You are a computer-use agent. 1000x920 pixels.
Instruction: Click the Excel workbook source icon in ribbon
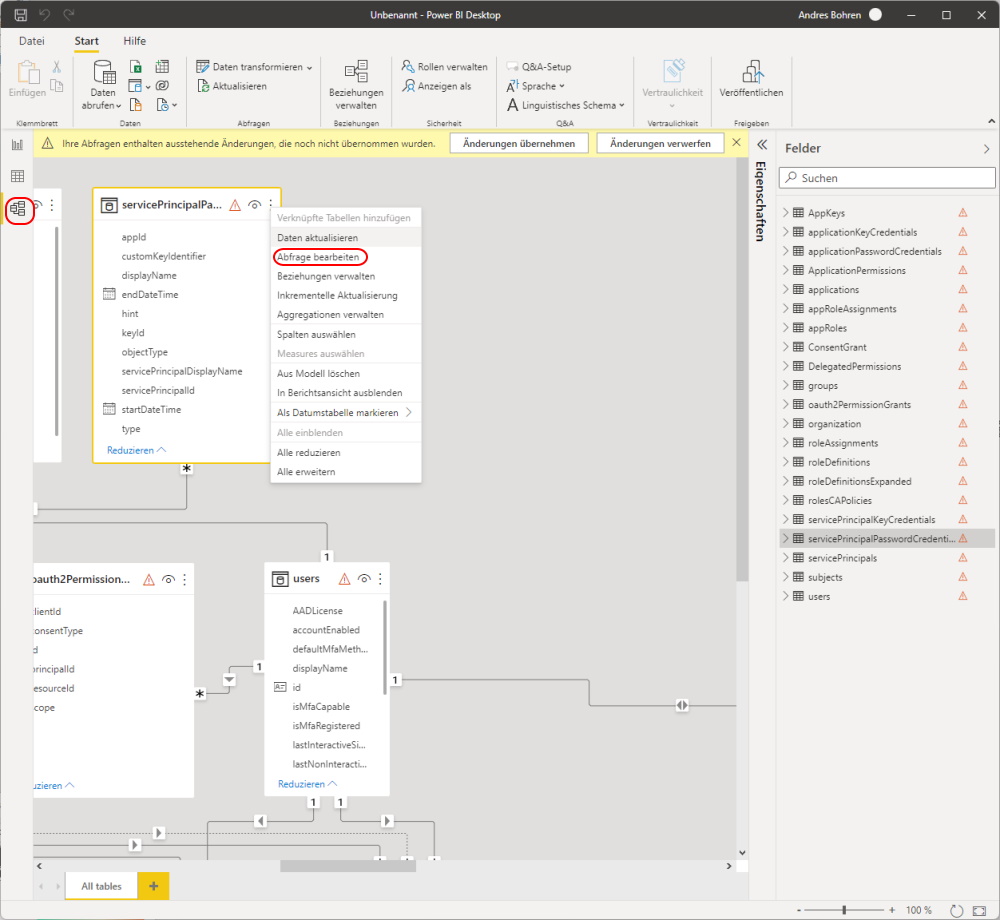point(135,66)
